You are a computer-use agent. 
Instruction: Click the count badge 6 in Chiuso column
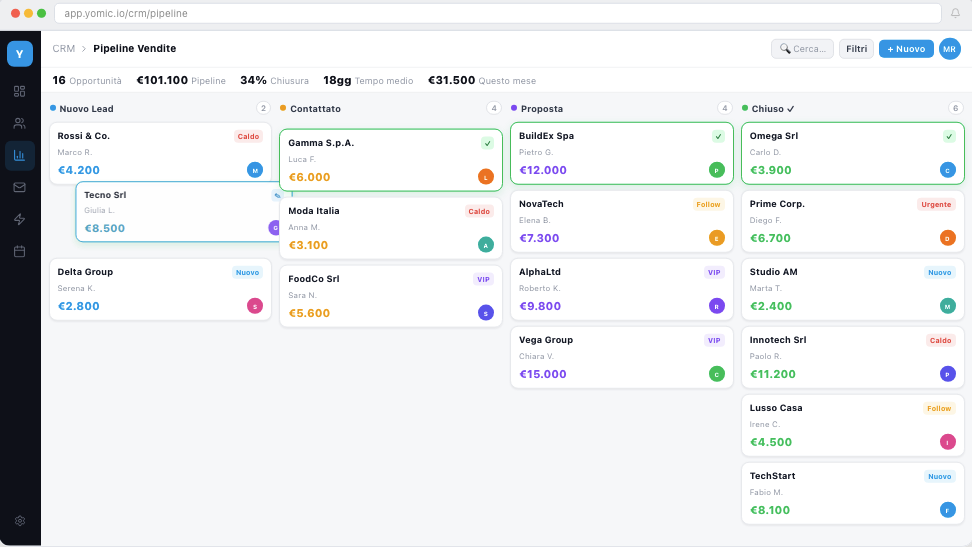[955, 109]
